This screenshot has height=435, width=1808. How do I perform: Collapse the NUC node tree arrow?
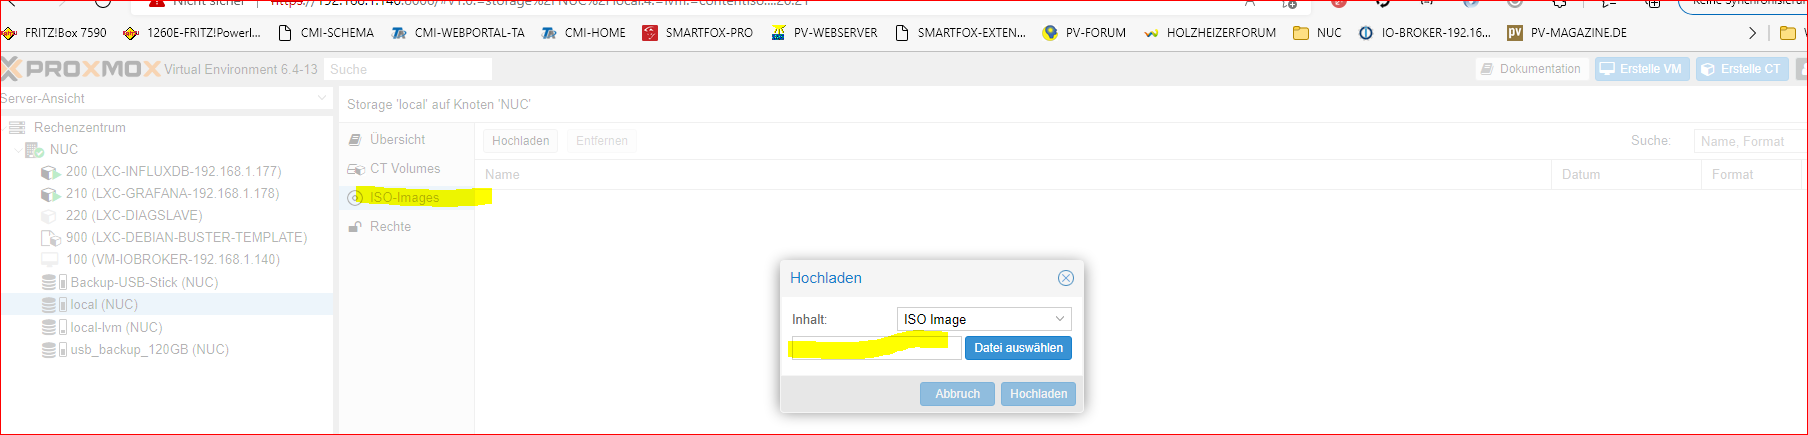point(16,150)
